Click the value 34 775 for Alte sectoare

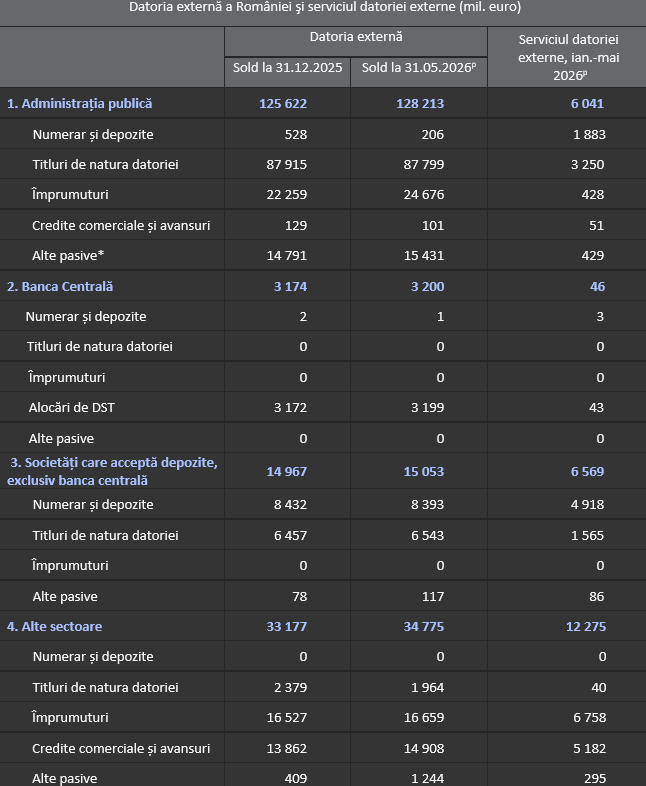pyautogui.click(x=423, y=627)
